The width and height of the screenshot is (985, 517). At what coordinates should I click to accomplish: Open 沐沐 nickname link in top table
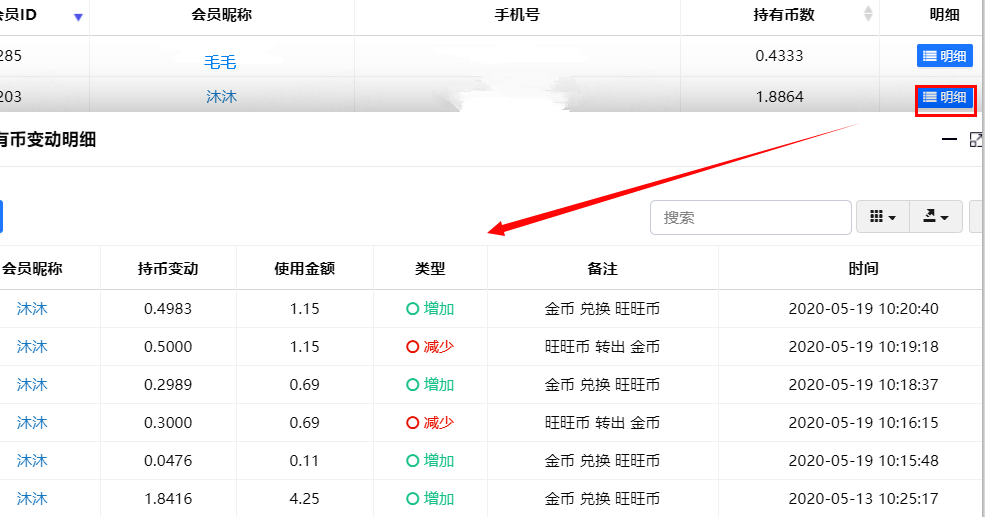[x=222, y=97]
